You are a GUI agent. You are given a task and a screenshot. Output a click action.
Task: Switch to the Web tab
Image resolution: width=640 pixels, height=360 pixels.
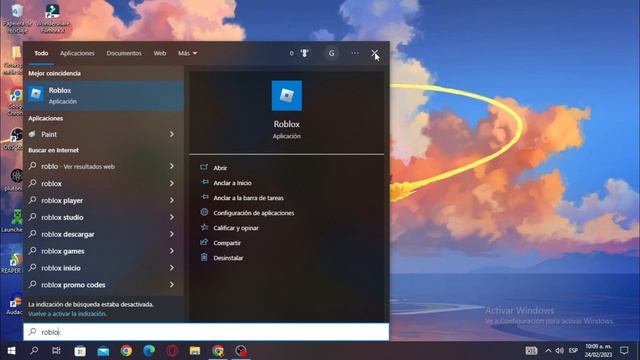tap(160, 53)
